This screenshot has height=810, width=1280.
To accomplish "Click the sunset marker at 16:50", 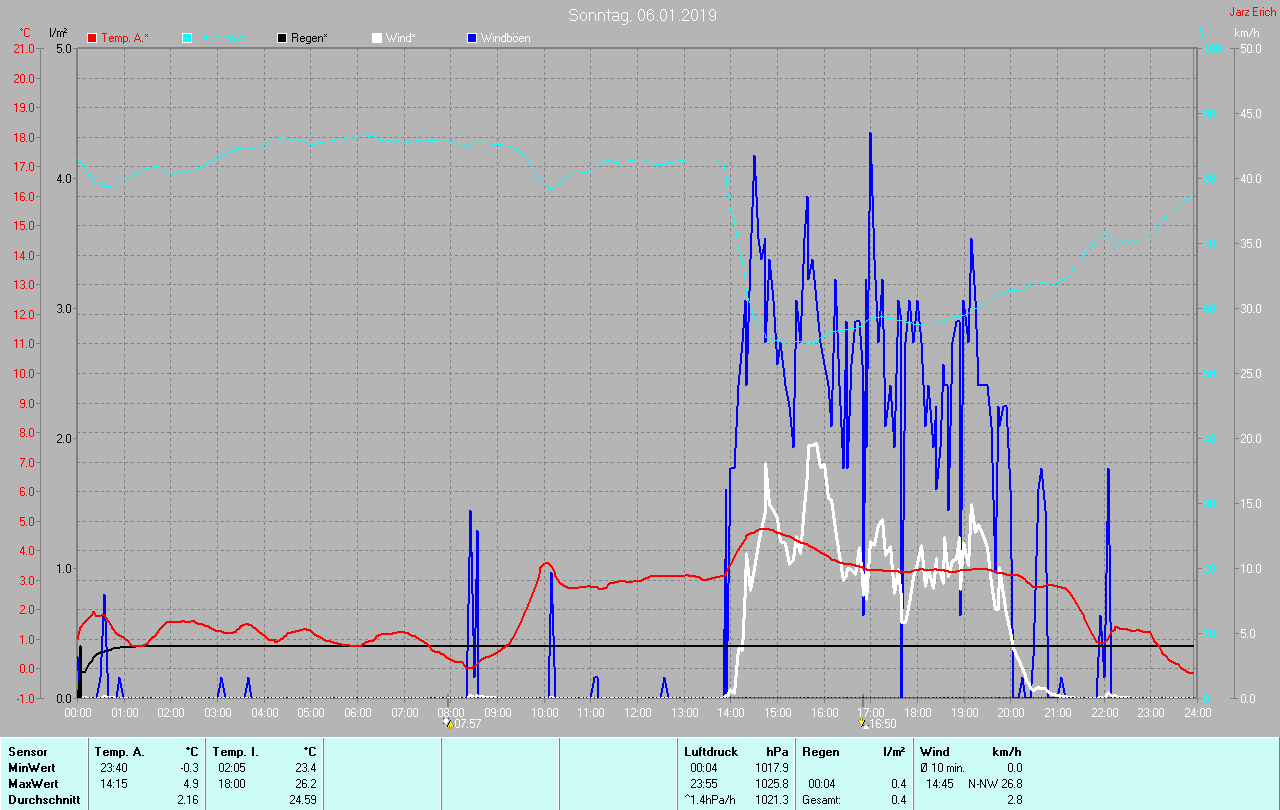I will 863,721.
